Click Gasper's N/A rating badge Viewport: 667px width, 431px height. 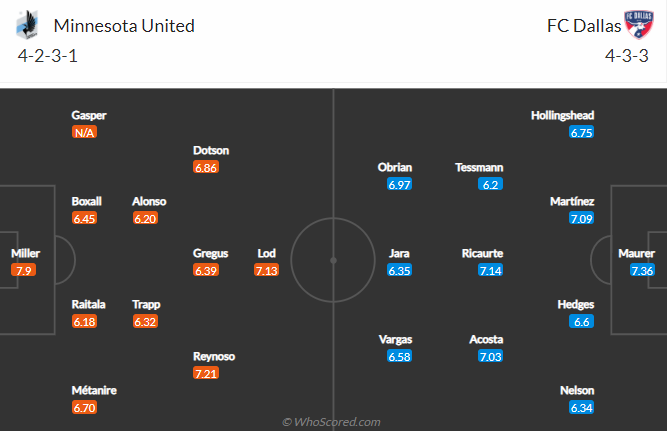pos(84,133)
